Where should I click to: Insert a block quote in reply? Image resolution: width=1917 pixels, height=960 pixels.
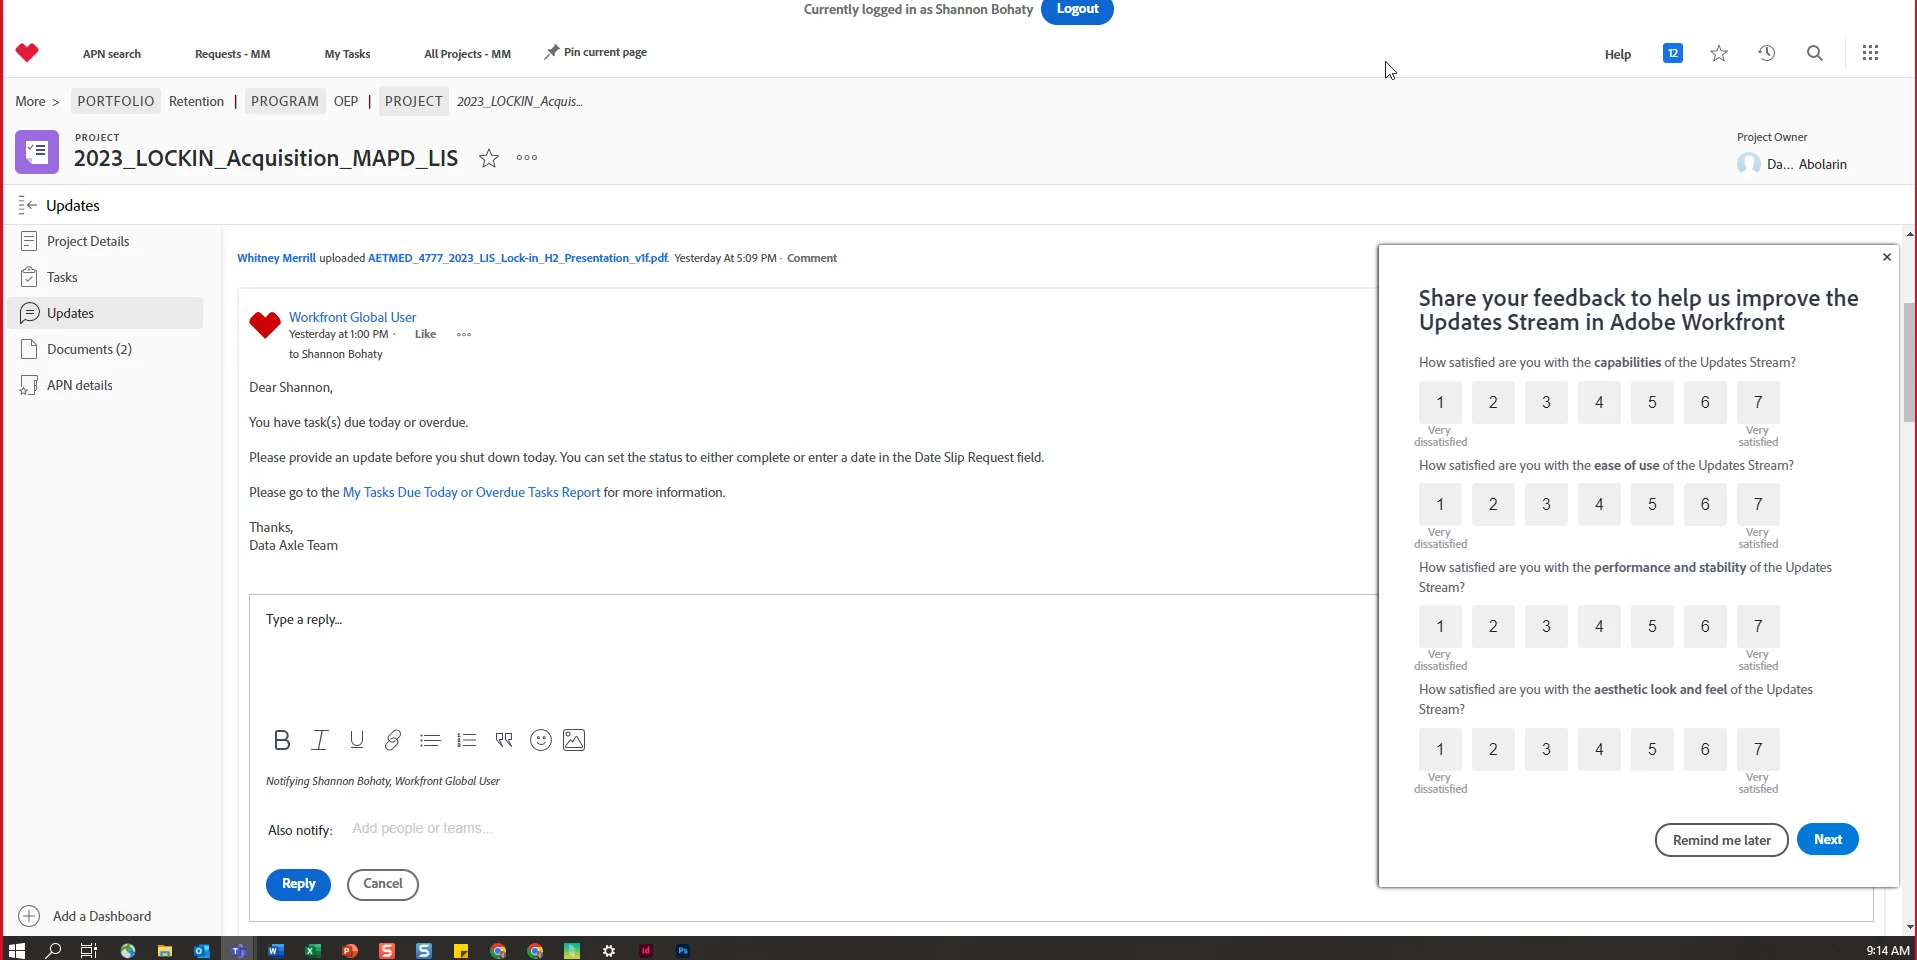[x=504, y=740]
